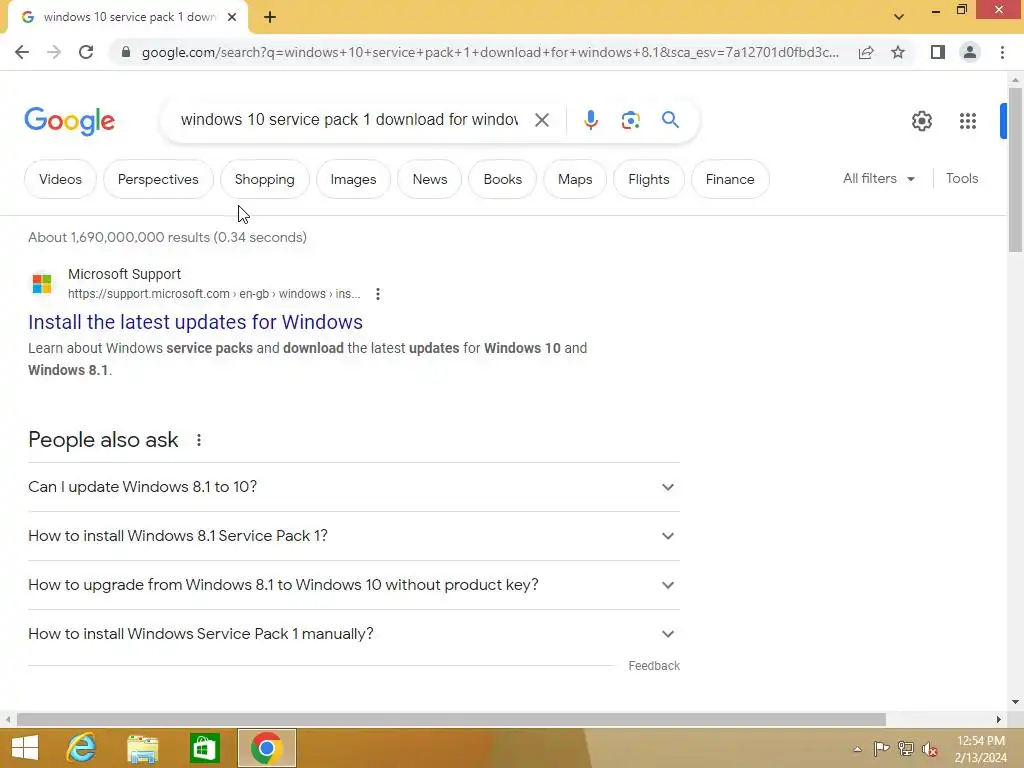Viewport: 1024px width, 768px height.
Task: Clear the search query text
Action: [x=541, y=120]
